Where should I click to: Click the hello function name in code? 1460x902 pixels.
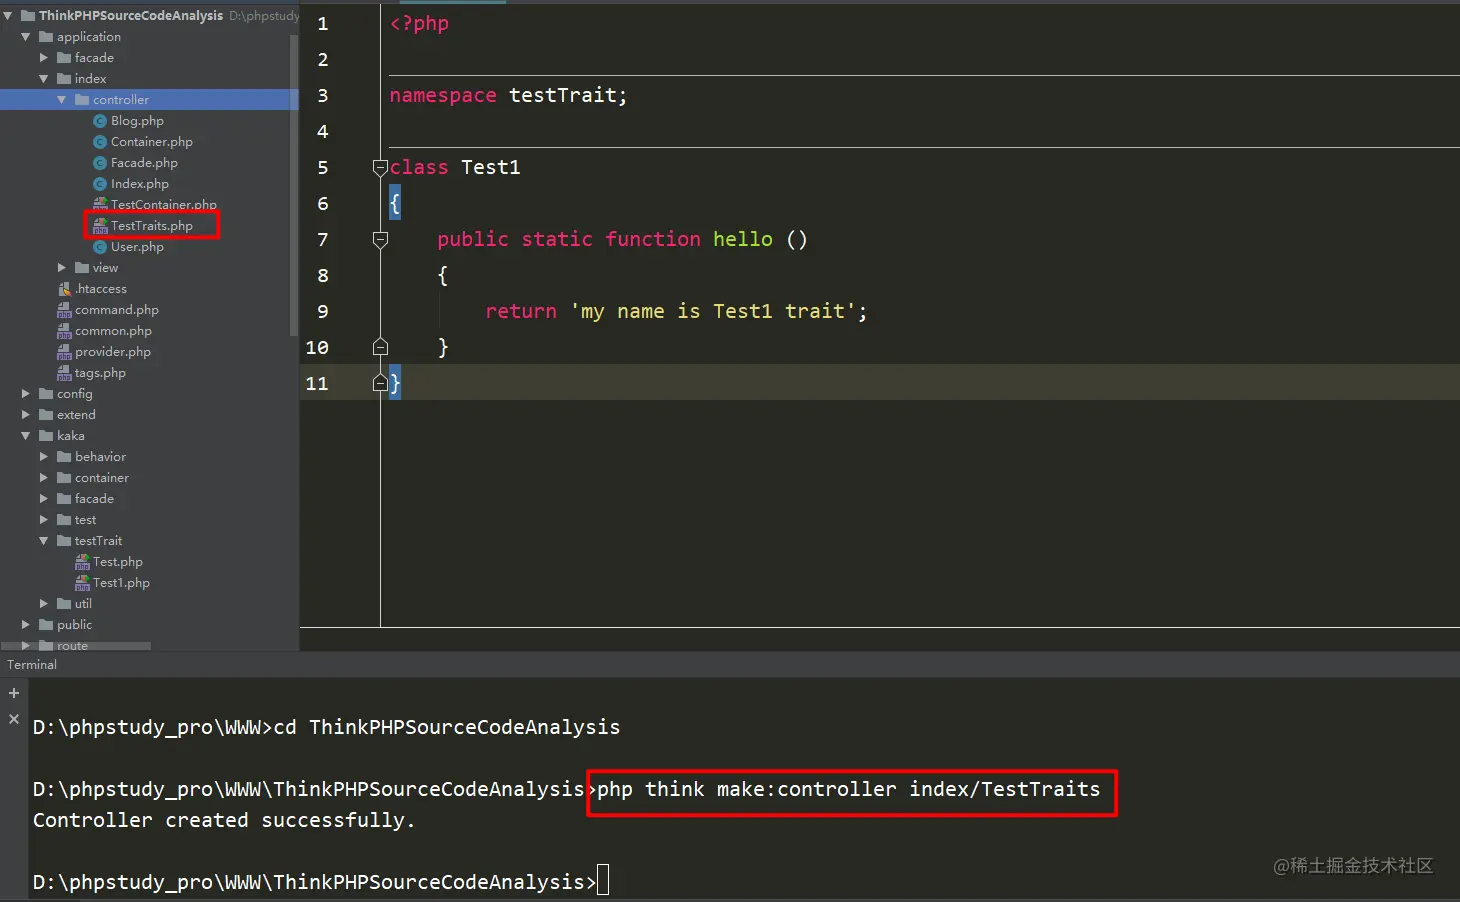pos(742,240)
